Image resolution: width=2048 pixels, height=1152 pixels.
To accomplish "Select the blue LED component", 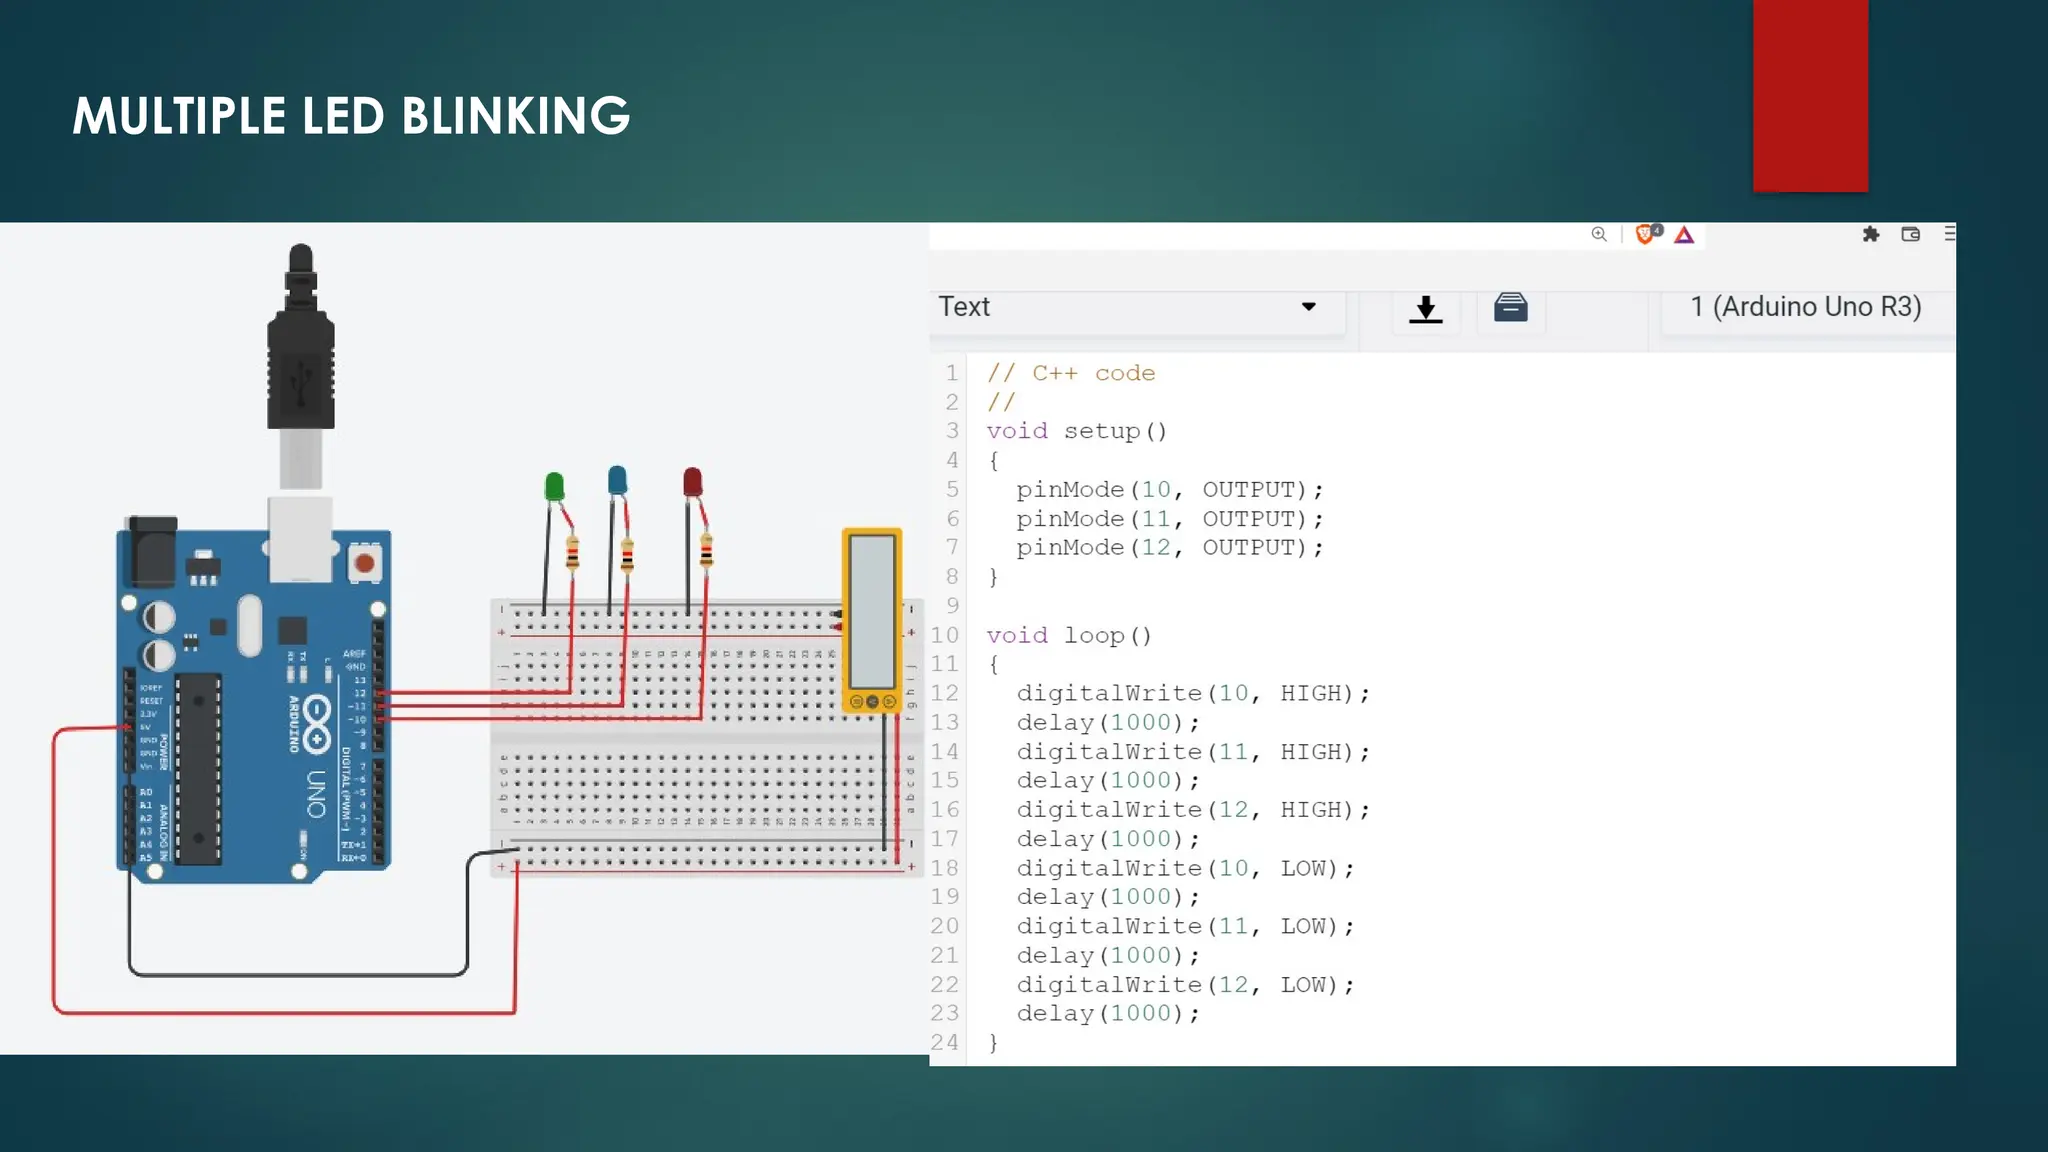I will pos(617,480).
